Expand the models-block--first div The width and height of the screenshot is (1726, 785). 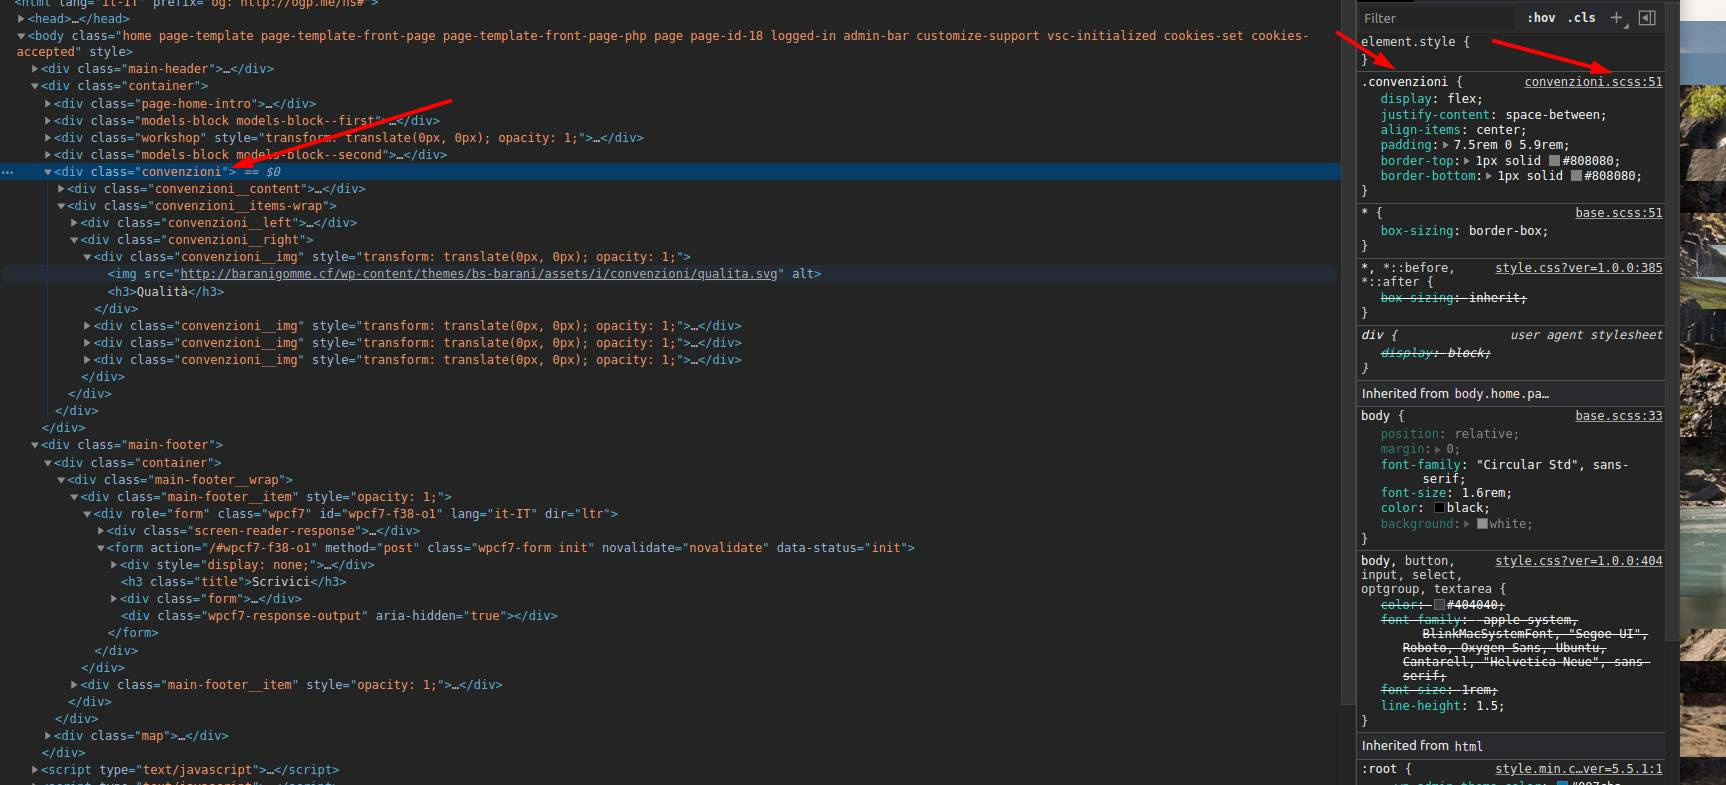pos(47,120)
